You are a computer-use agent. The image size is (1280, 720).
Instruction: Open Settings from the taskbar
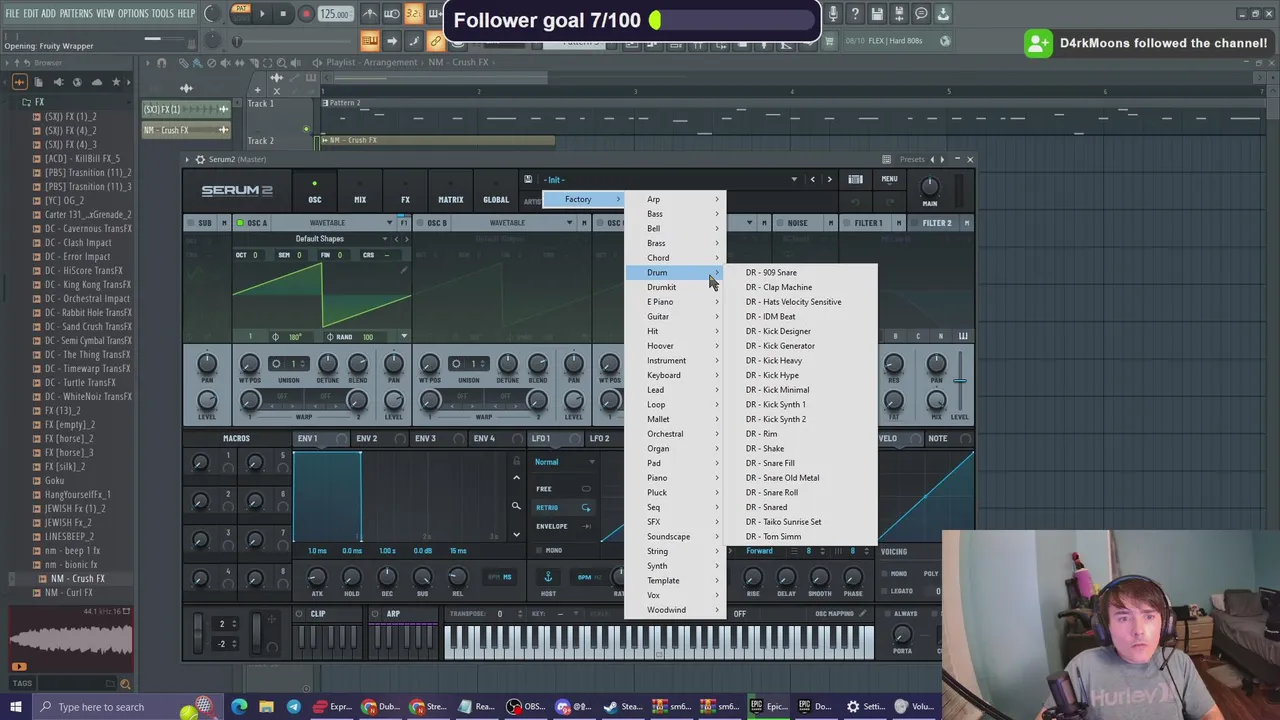tap(864, 707)
